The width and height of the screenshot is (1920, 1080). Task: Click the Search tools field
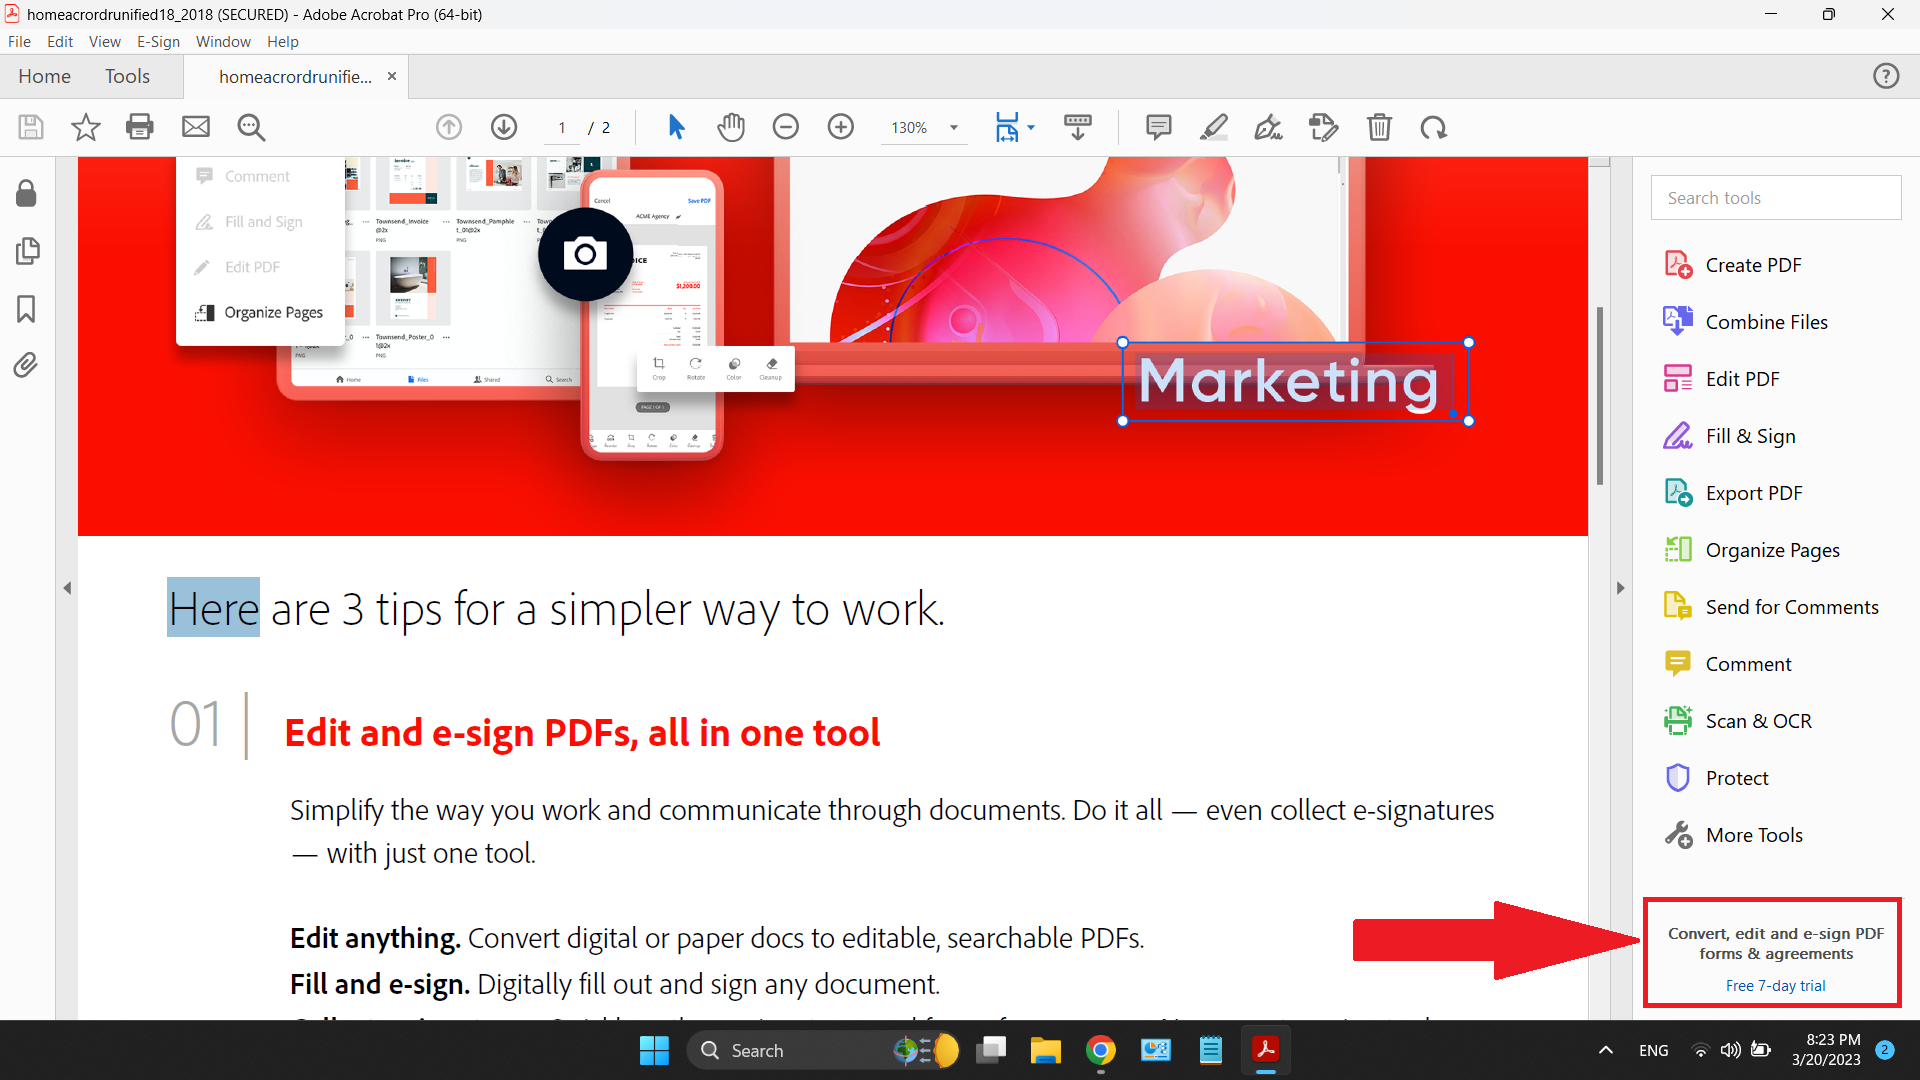pyautogui.click(x=1776, y=198)
